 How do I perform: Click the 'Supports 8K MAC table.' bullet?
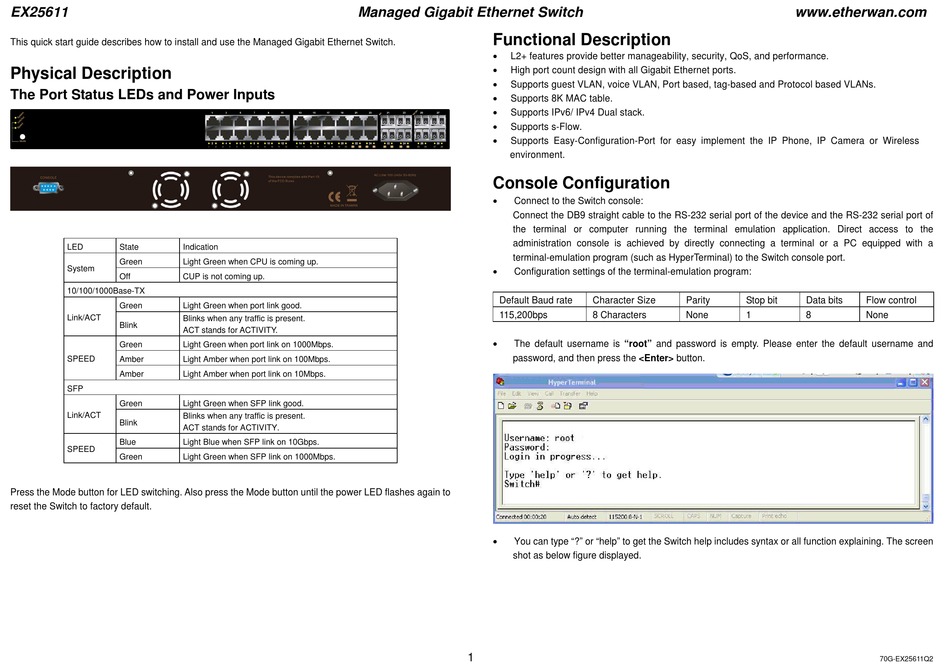pos(561,98)
